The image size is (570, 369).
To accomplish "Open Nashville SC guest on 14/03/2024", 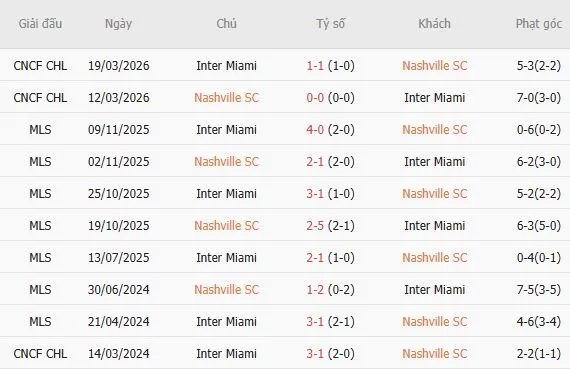I will click(x=434, y=354).
